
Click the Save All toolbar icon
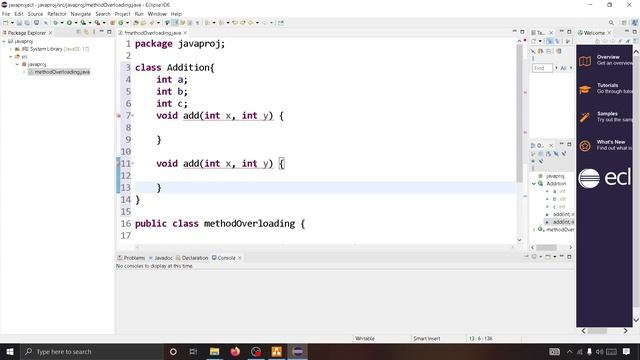(x=27, y=23)
